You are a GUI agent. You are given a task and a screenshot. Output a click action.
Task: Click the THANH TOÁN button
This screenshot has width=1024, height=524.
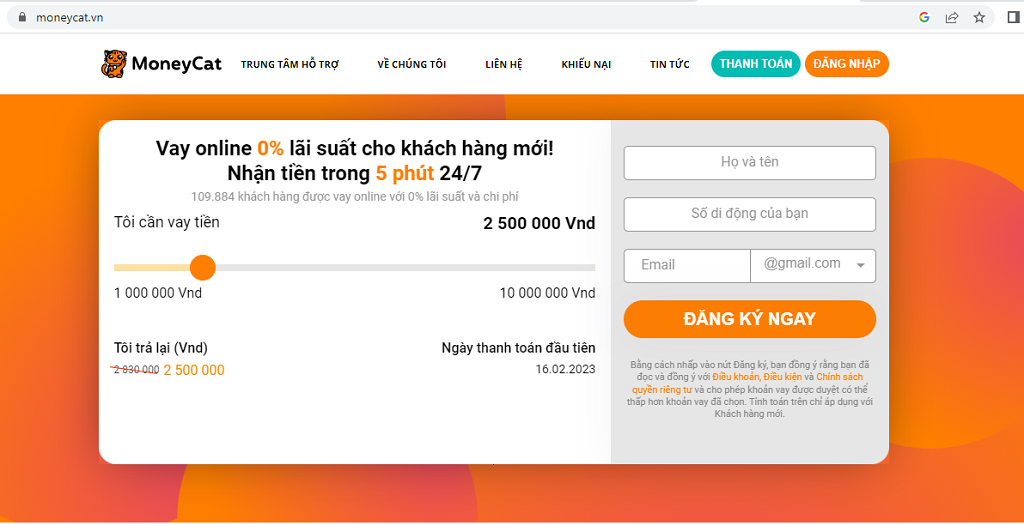coord(756,64)
